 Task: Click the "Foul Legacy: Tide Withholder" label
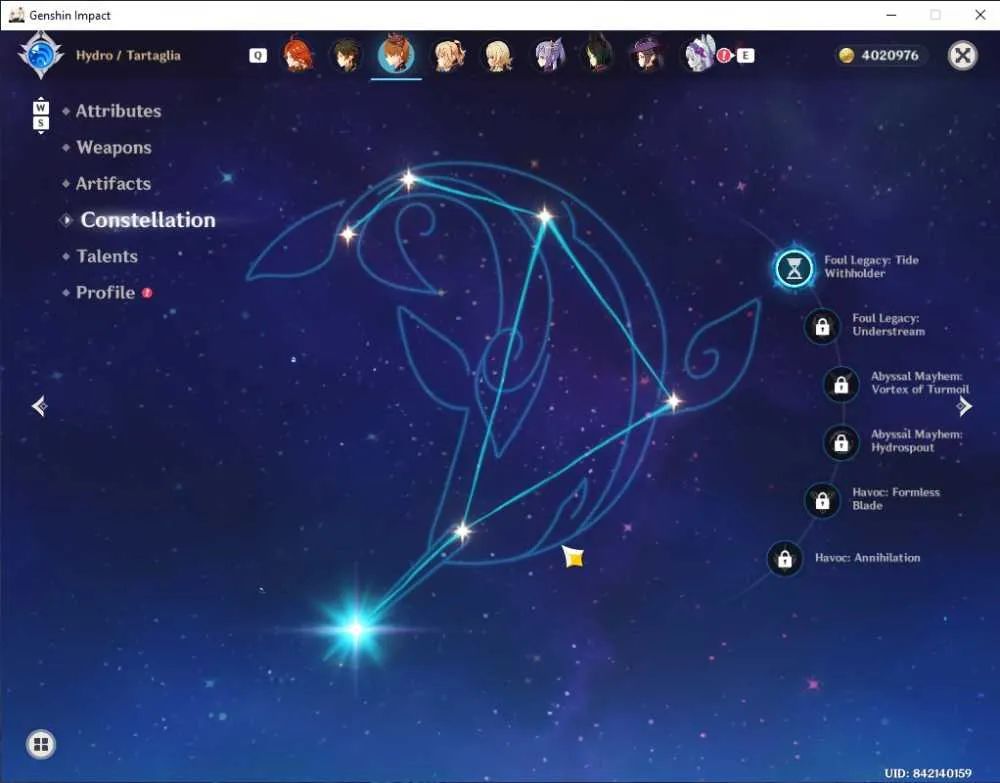coord(871,267)
